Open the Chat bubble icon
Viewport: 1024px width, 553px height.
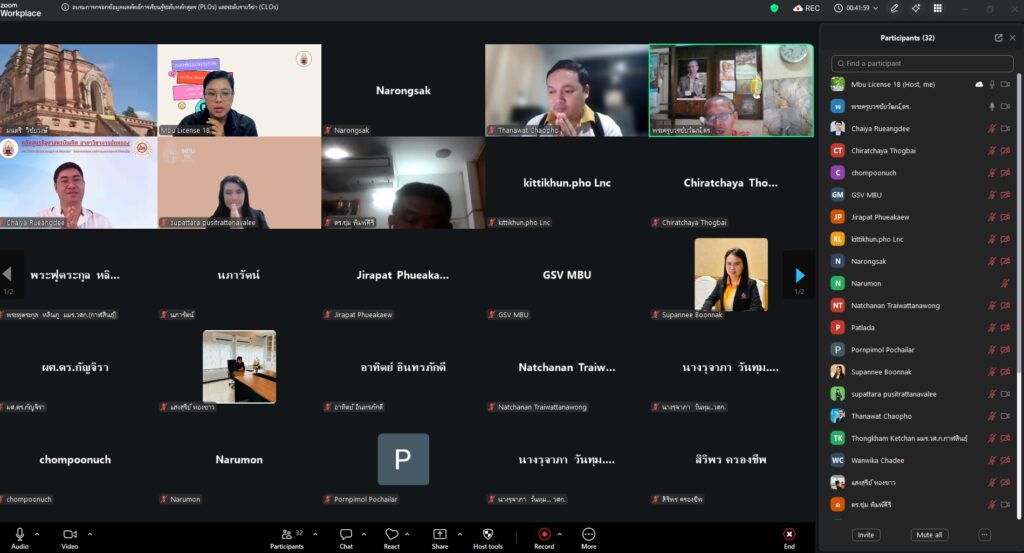[x=346, y=535]
